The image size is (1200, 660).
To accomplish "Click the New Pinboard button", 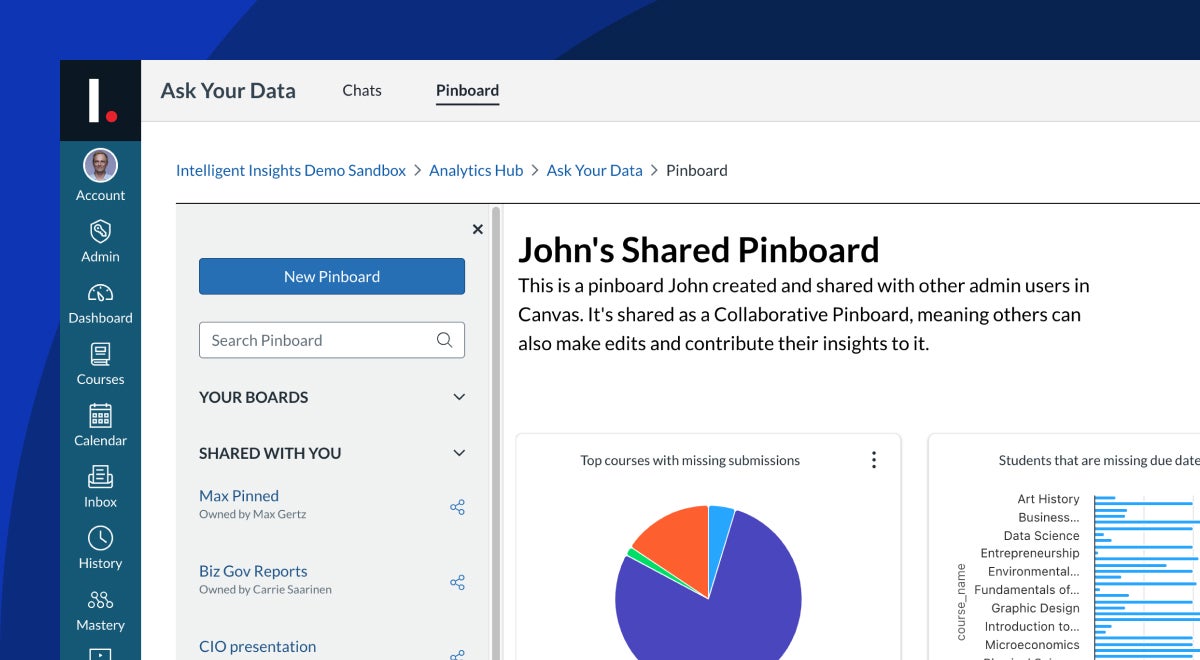I will point(332,277).
